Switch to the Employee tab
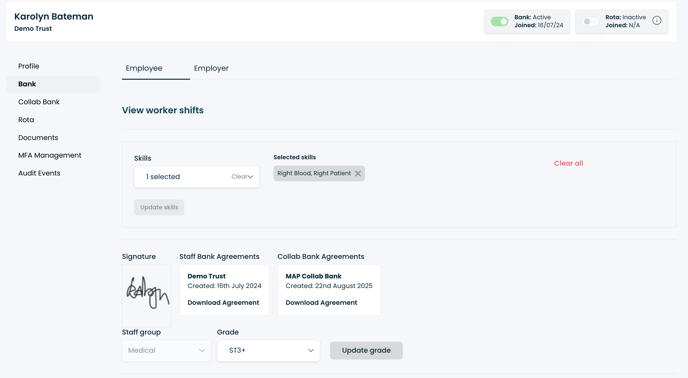 click(x=144, y=68)
